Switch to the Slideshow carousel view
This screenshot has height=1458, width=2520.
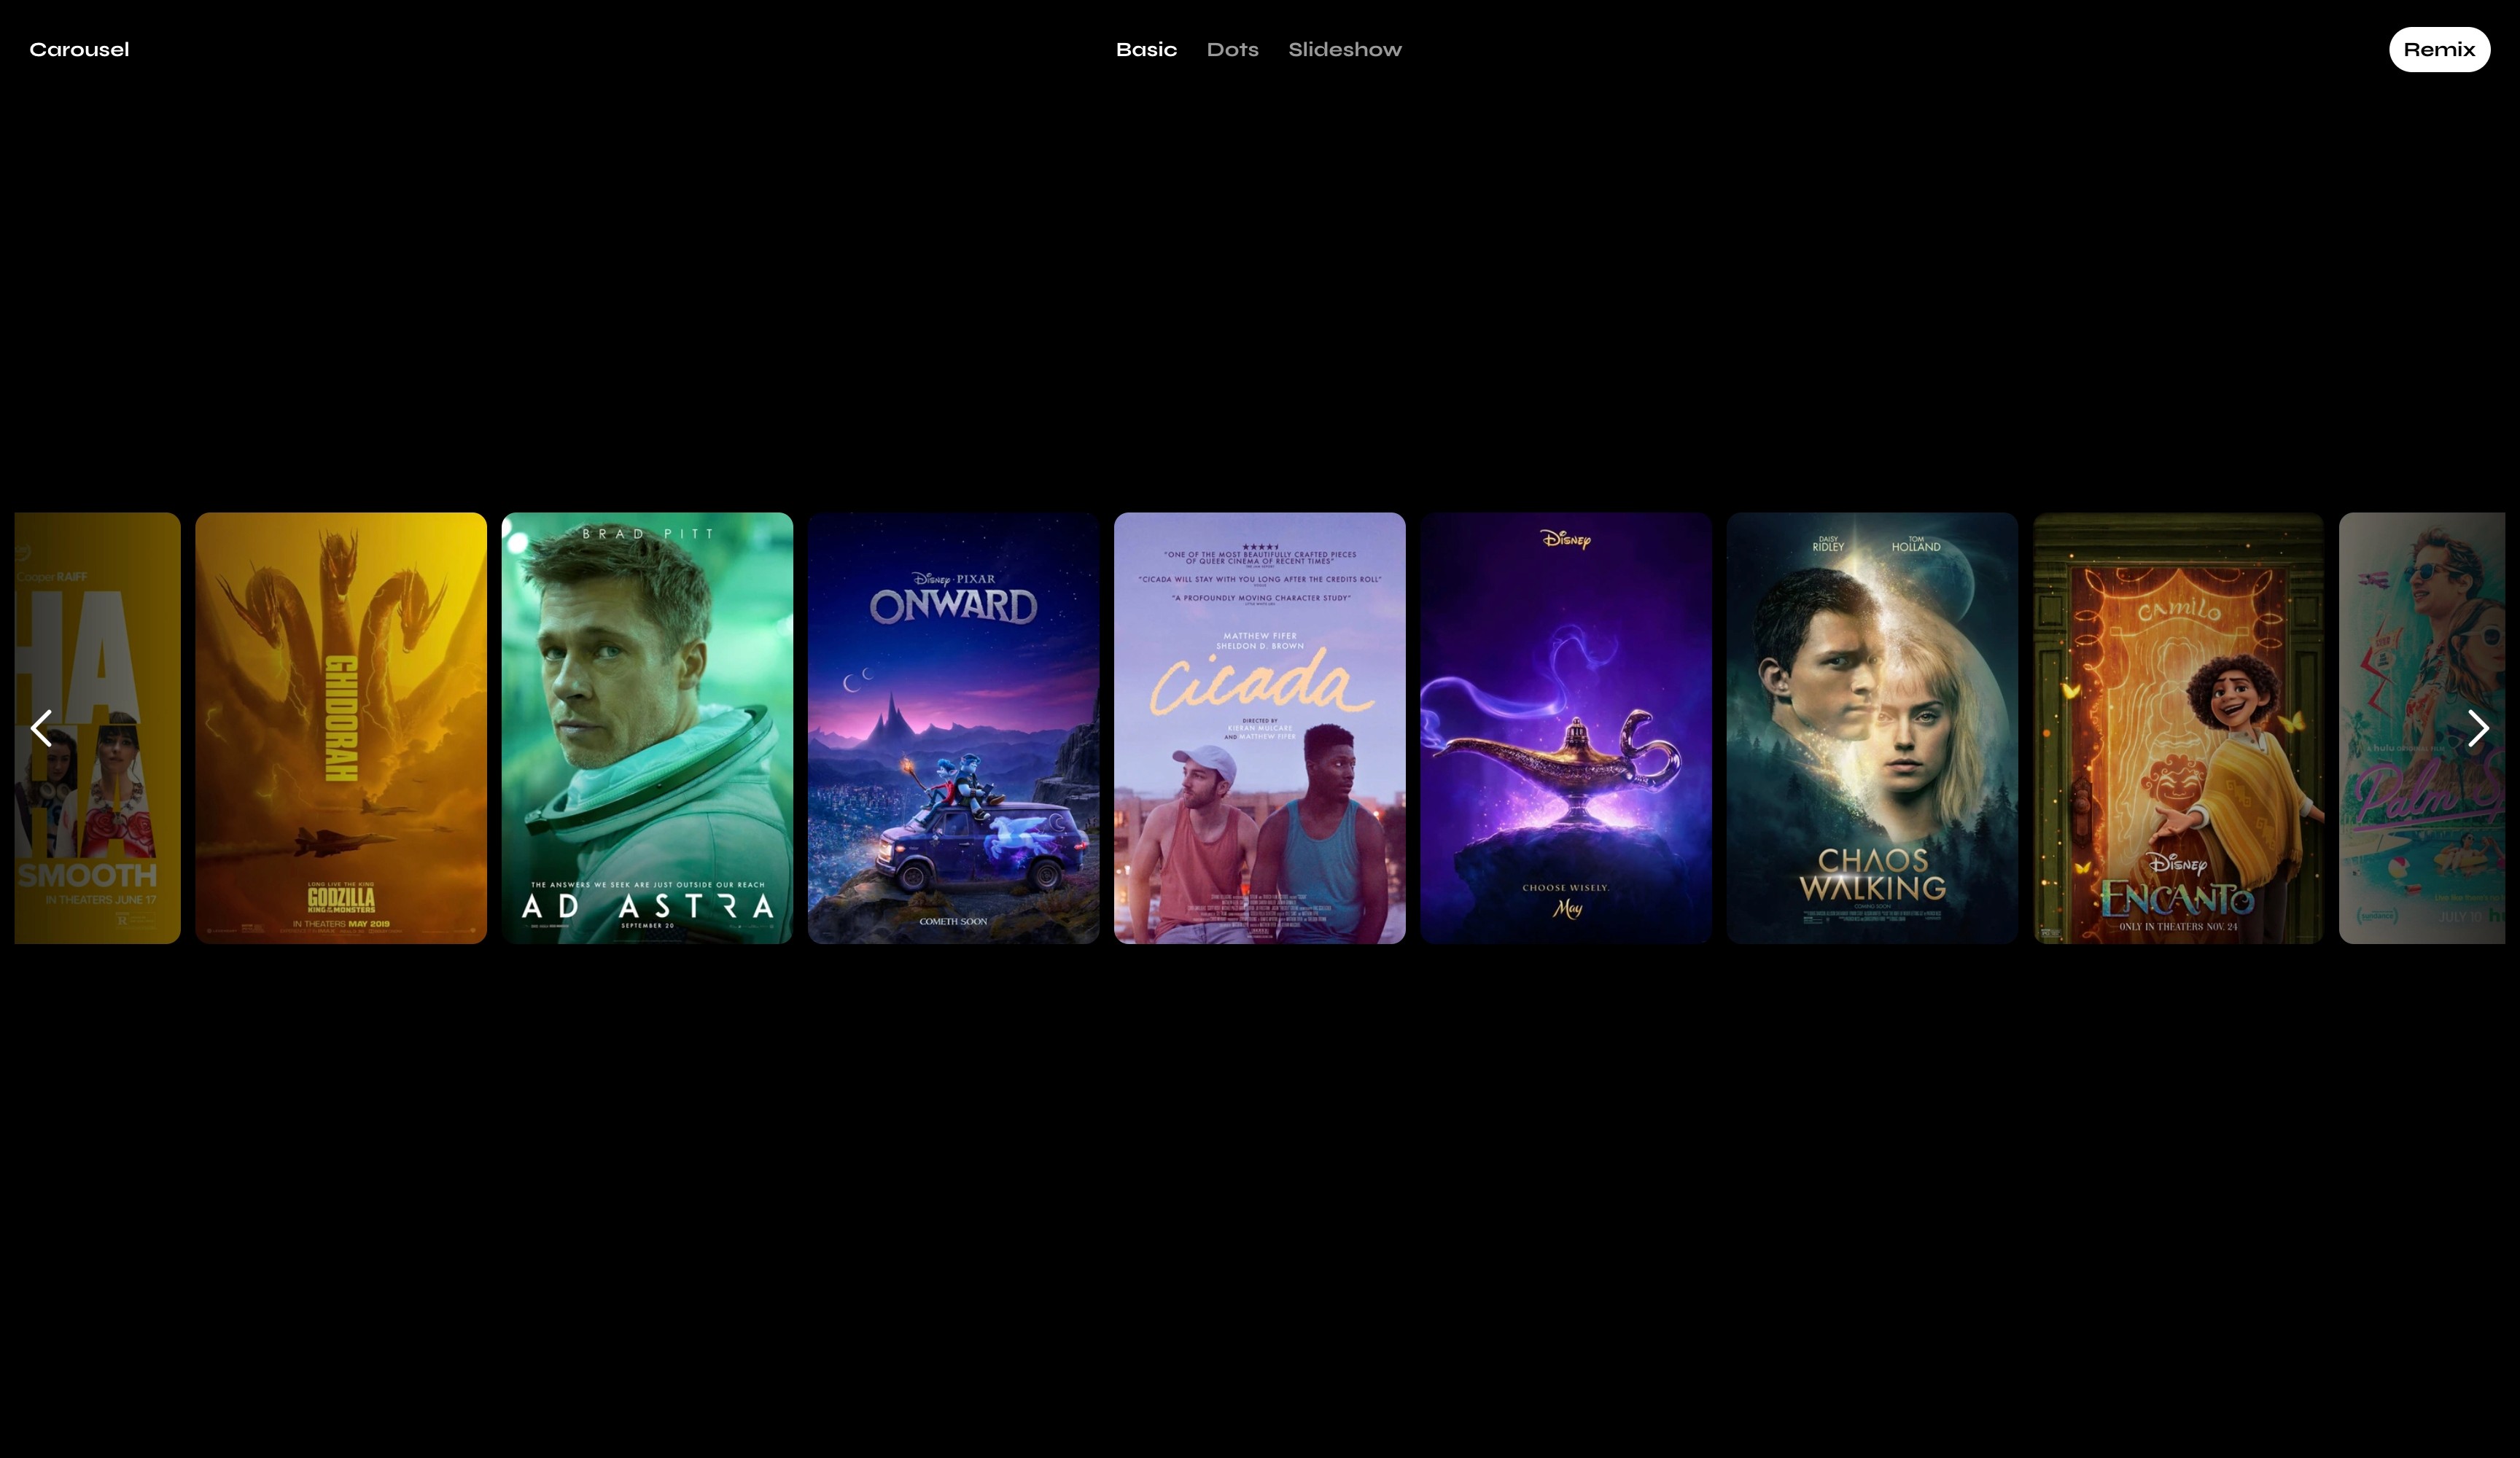tap(1345, 49)
